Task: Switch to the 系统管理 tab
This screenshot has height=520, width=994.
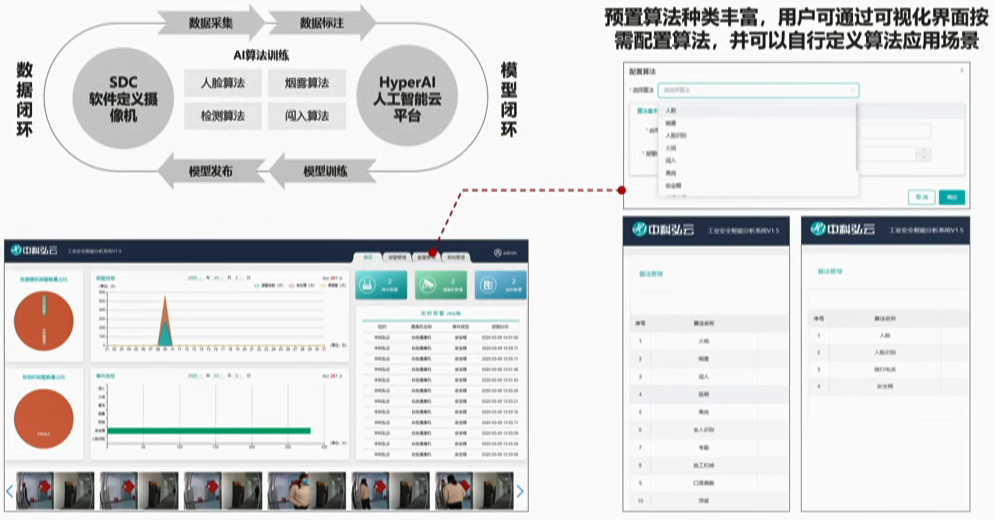Action: tap(455, 257)
